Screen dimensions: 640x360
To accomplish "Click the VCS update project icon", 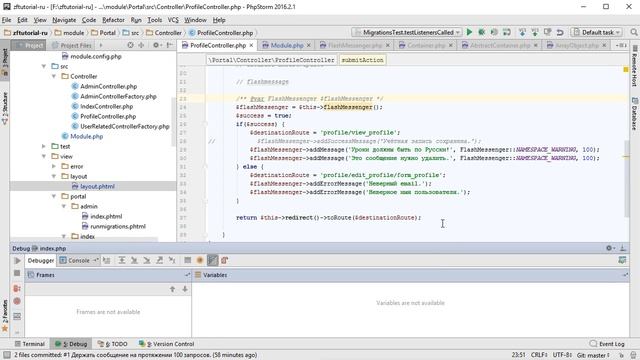I will tap(522, 32).
